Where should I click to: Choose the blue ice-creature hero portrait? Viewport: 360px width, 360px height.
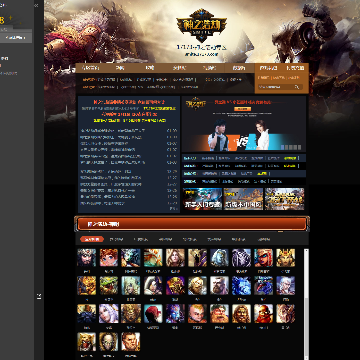(241, 285)
